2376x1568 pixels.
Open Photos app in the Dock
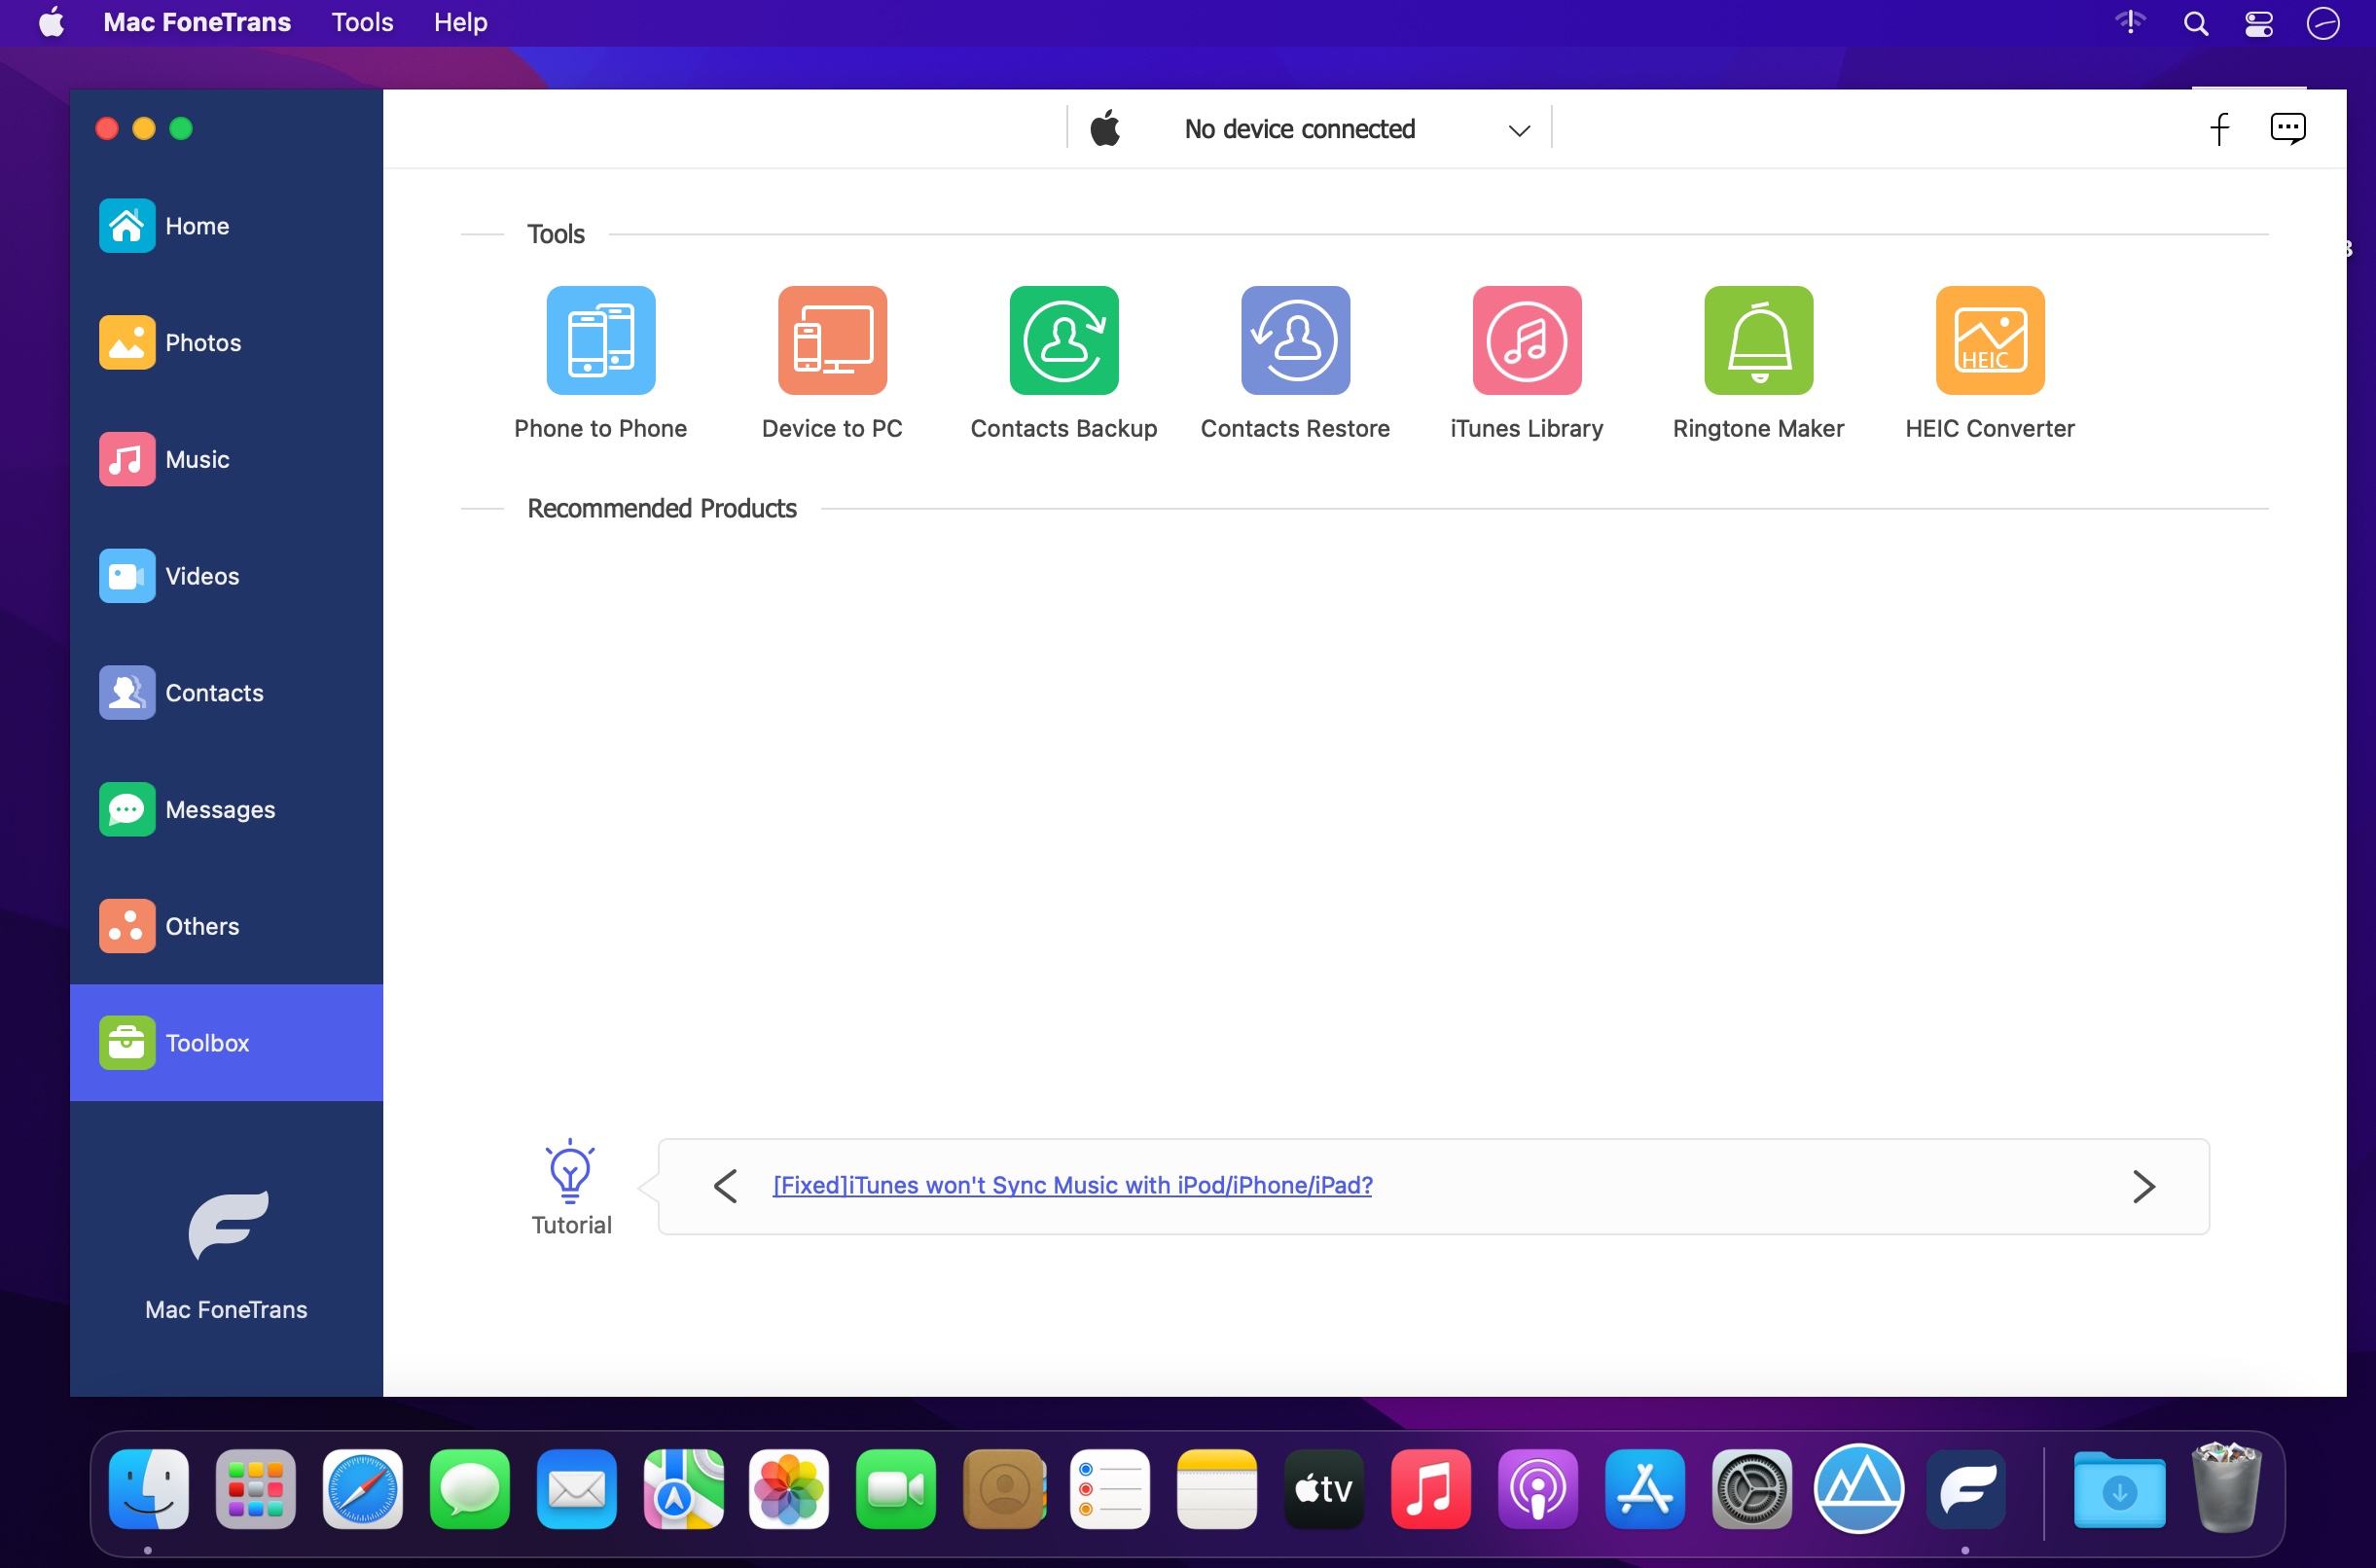point(789,1489)
